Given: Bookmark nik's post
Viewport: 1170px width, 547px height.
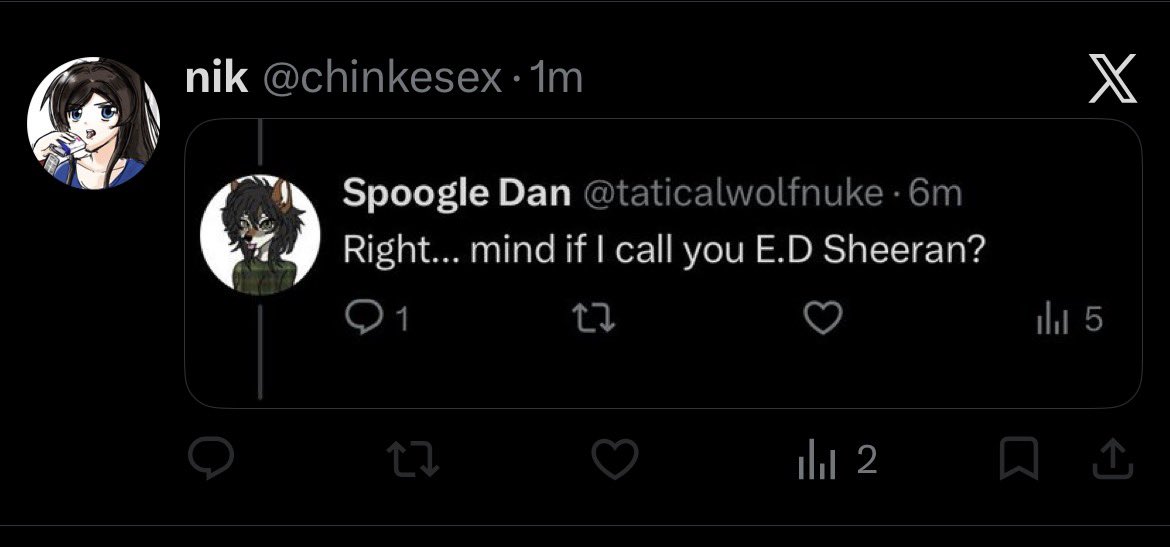Looking at the screenshot, I should [x=1019, y=458].
